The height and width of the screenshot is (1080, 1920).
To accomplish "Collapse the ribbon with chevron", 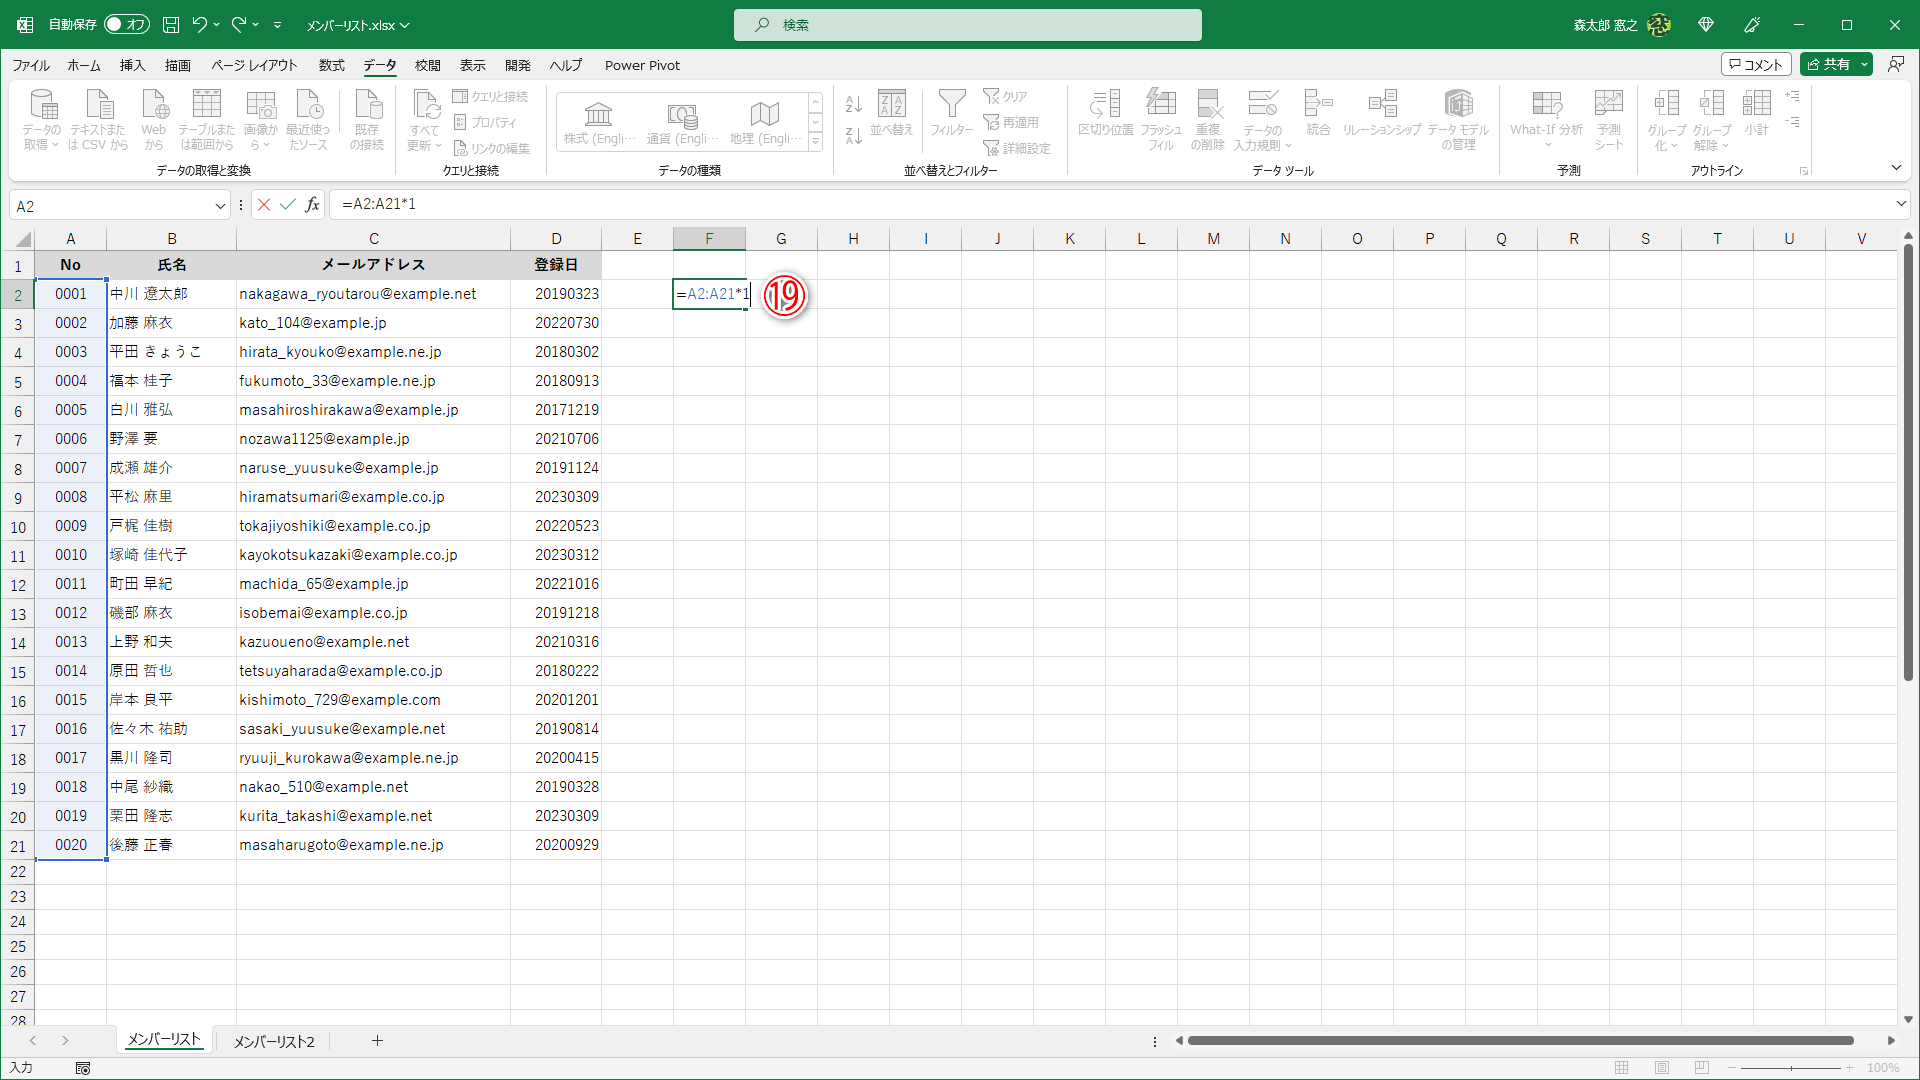I will pos(1896,168).
